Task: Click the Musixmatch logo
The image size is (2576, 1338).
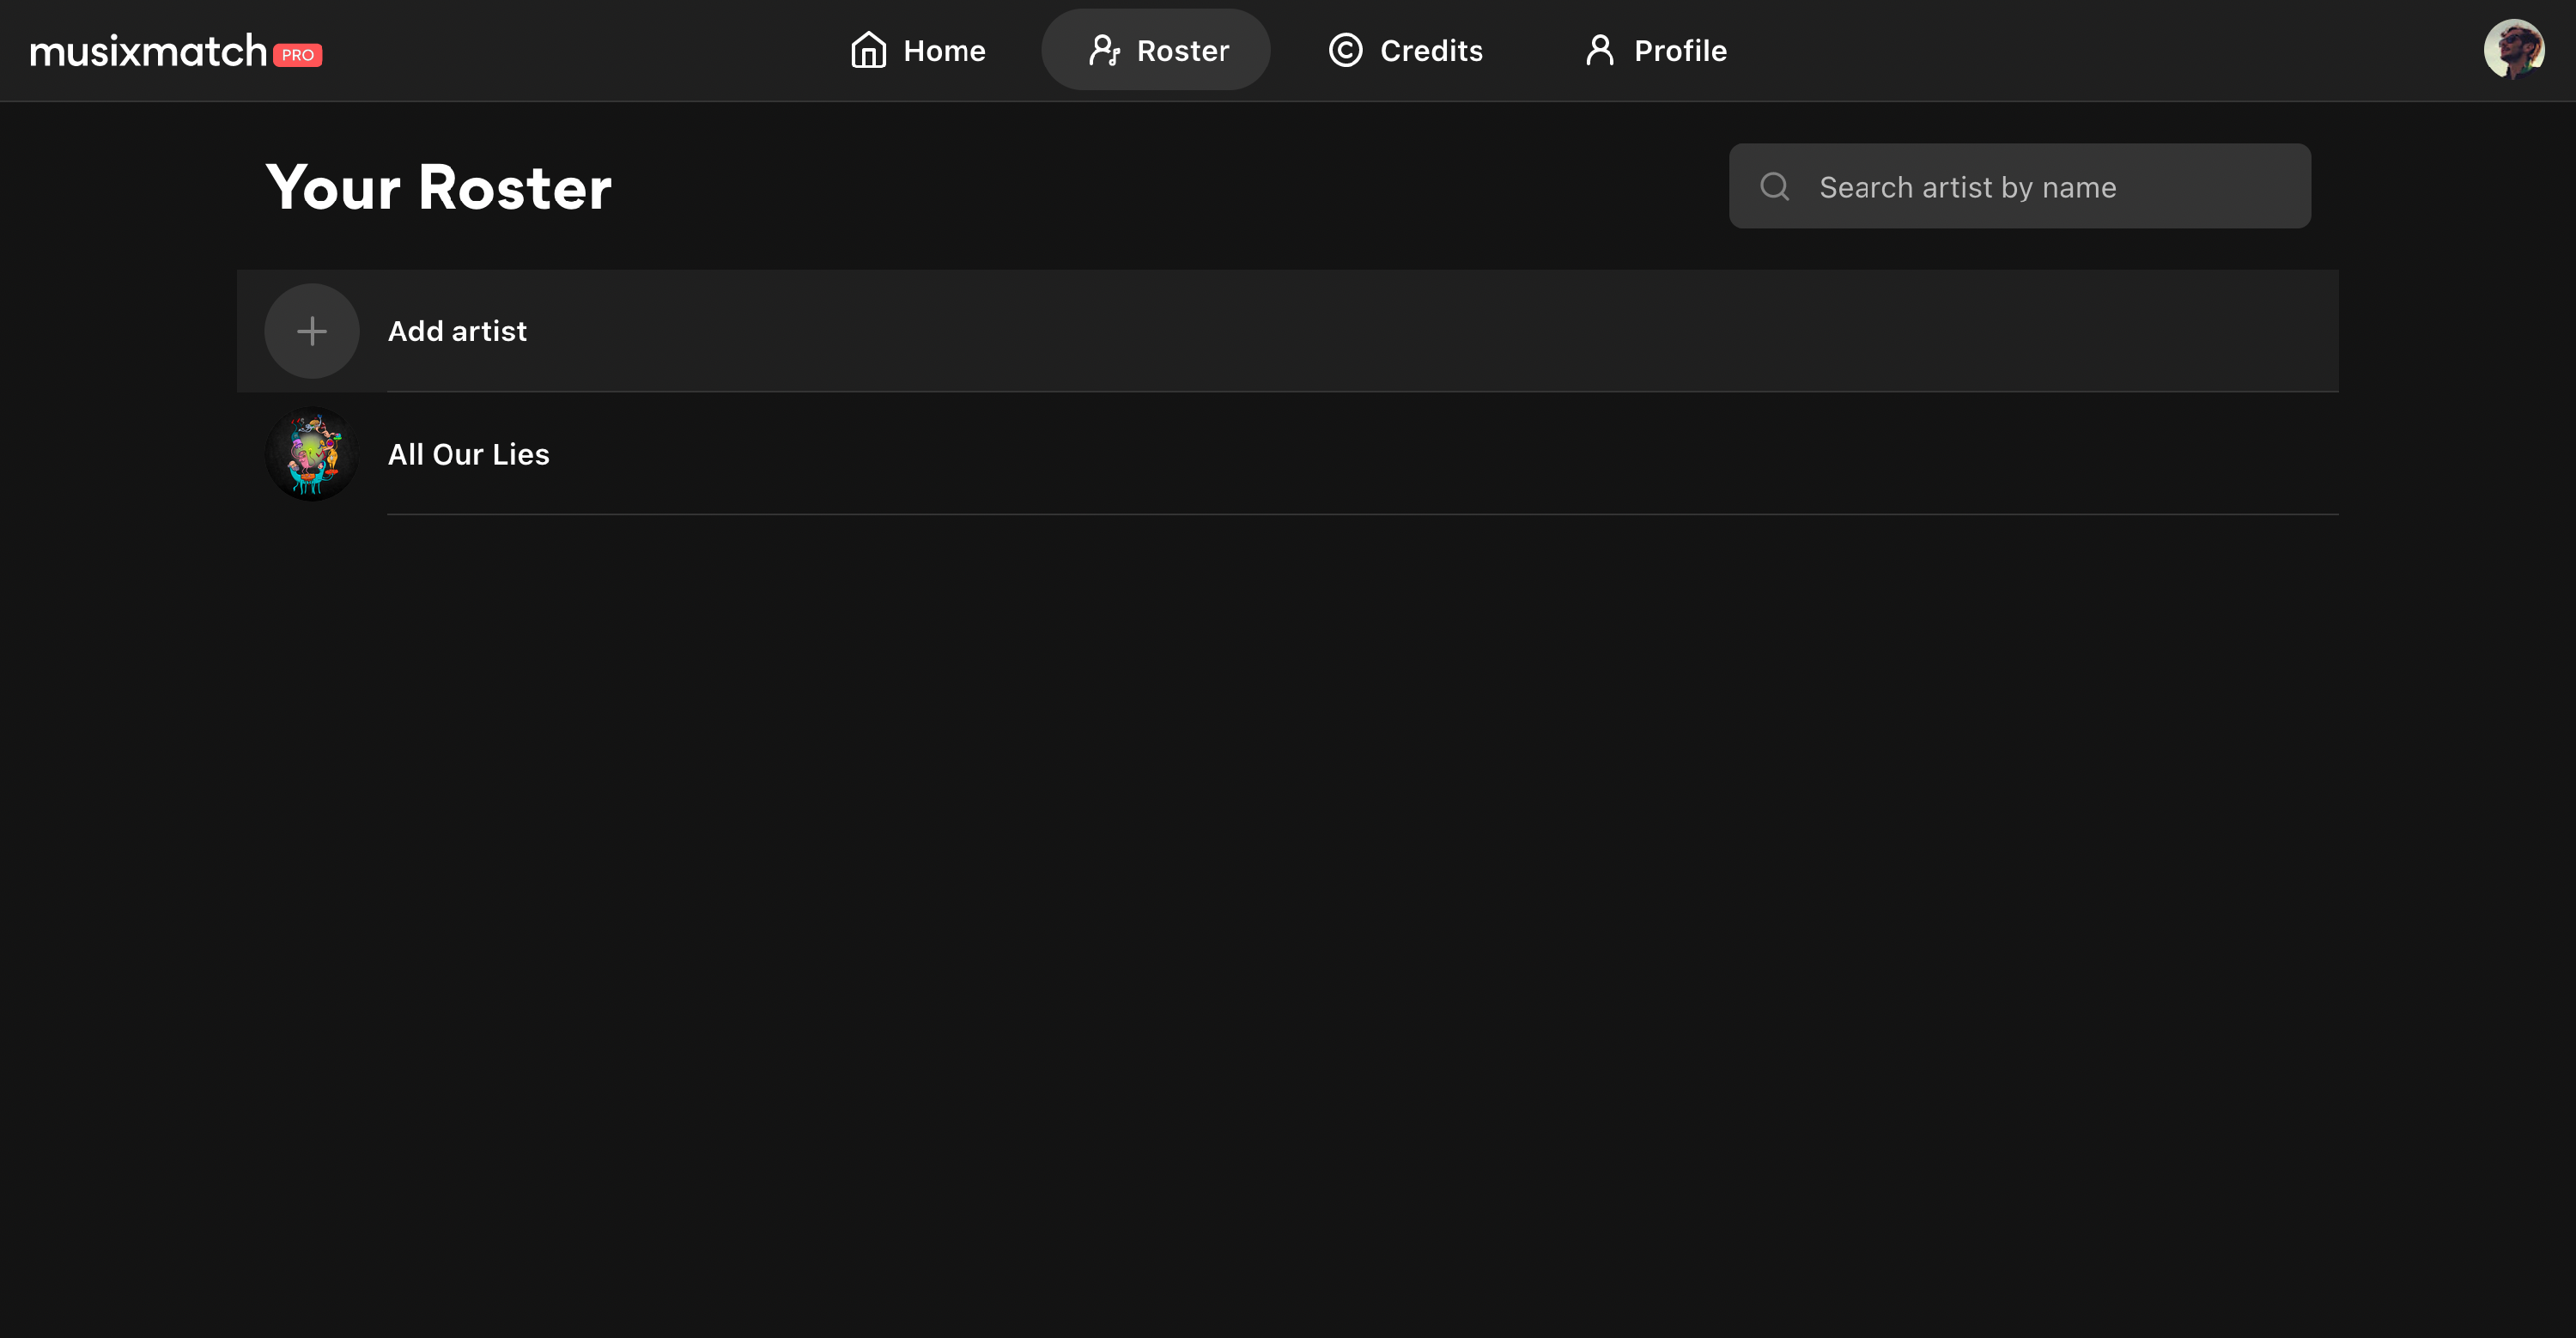Action: 148,51
